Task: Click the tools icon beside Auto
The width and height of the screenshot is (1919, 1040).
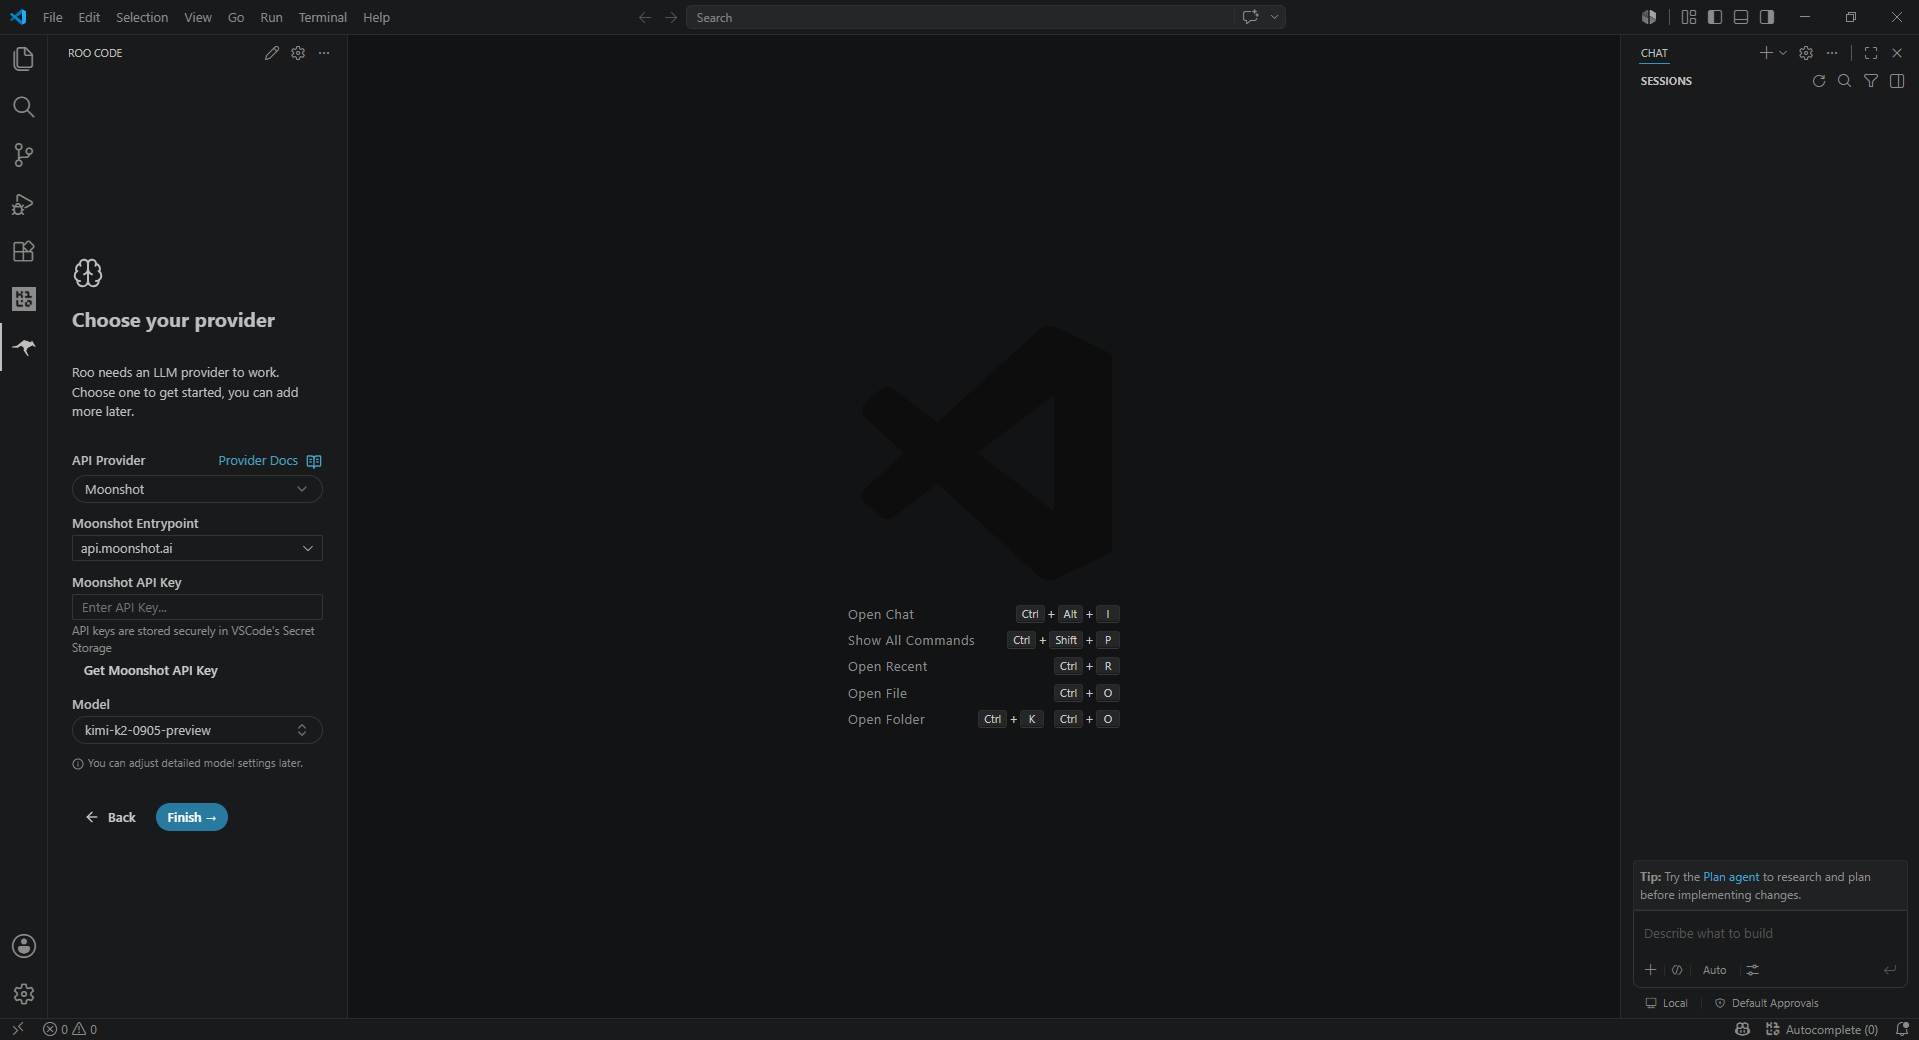Action: 1677,970
